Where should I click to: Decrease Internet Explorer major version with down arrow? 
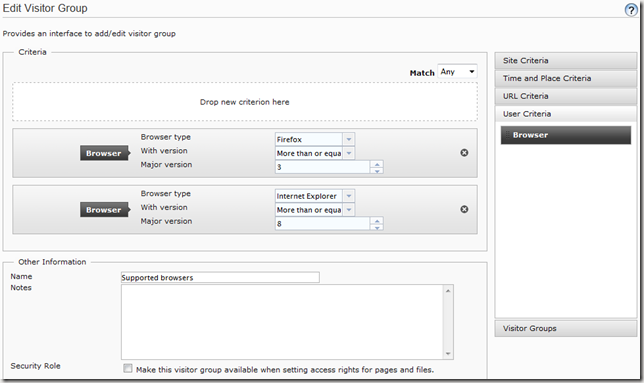tap(377, 227)
